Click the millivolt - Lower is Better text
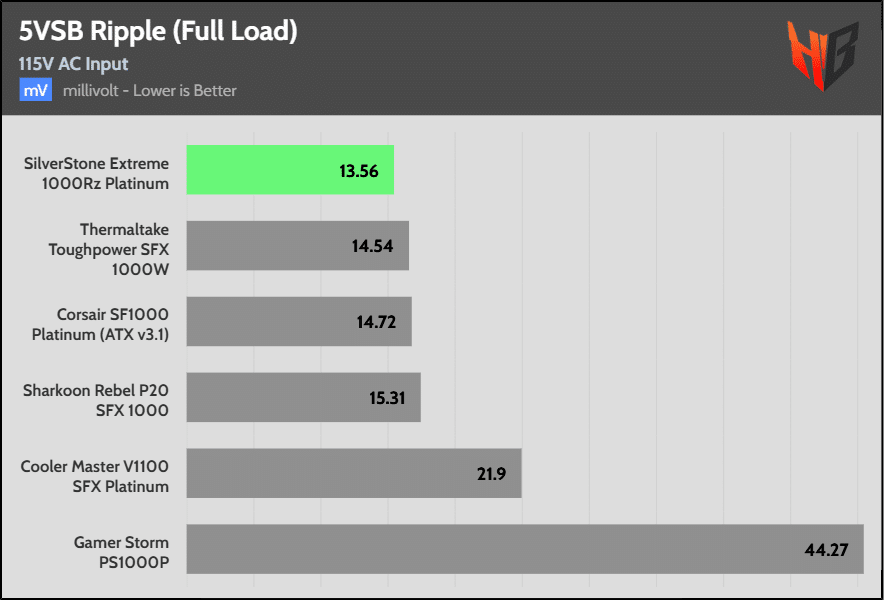The height and width of the screenshot is (600, 884). (149, 90)
